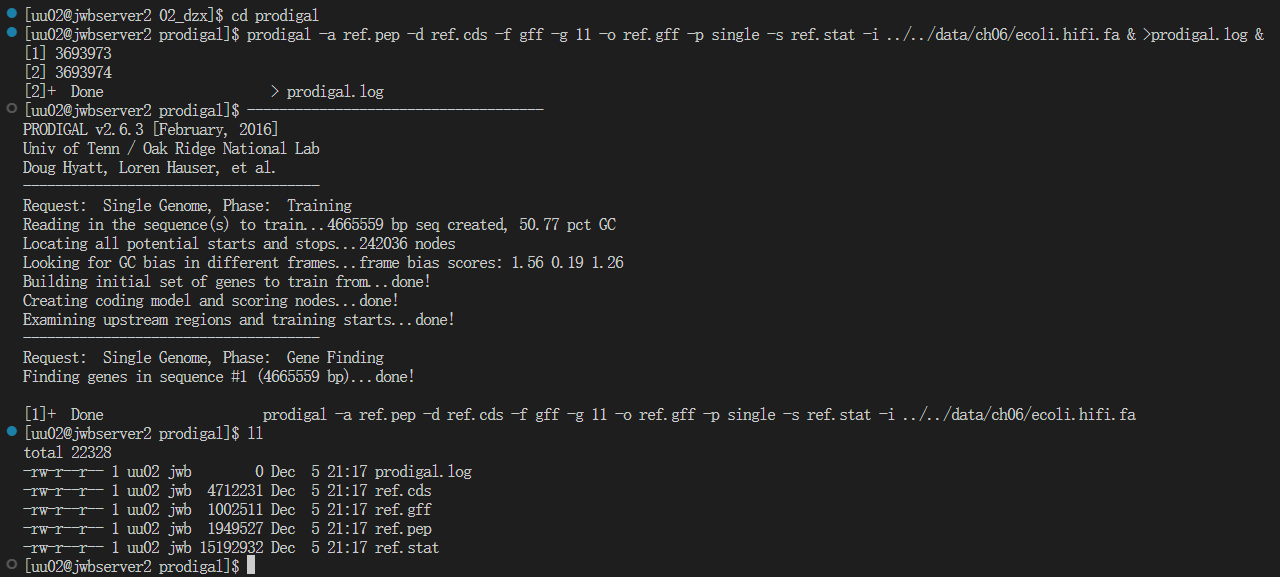Open the prodigal.log file in the ll listing
1280x577 pixels.
[x=423, y=472]
